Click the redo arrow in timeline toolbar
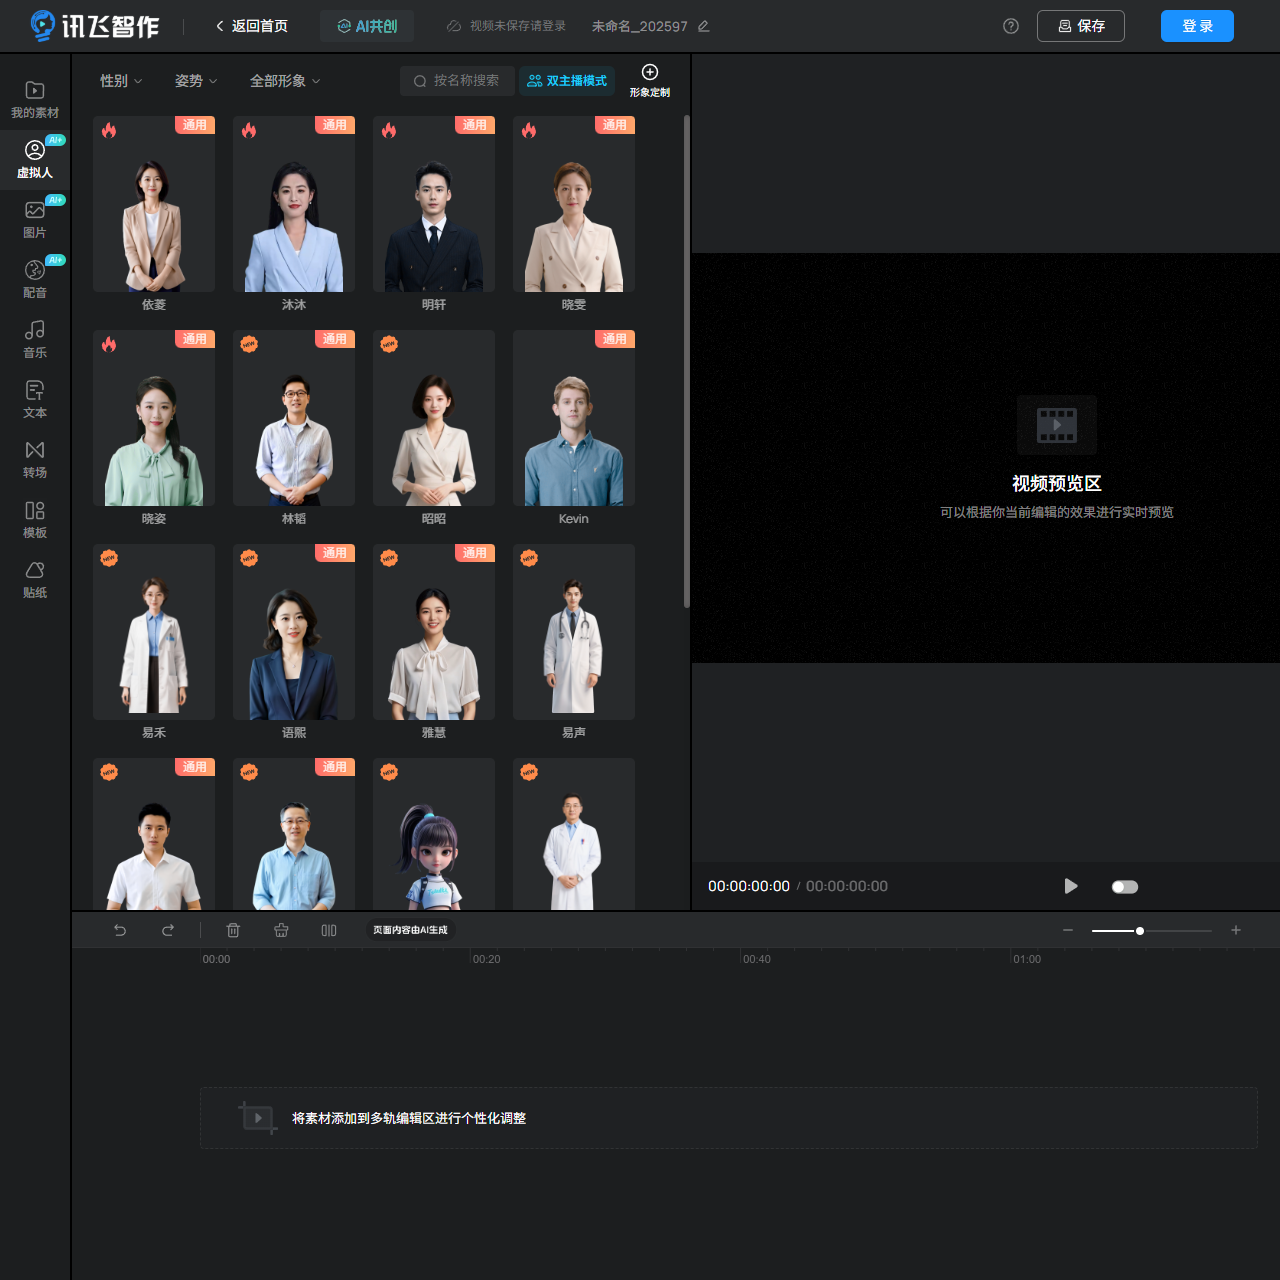Image resolution: width=1280 pixels, height=1280 pixels. 168,930
